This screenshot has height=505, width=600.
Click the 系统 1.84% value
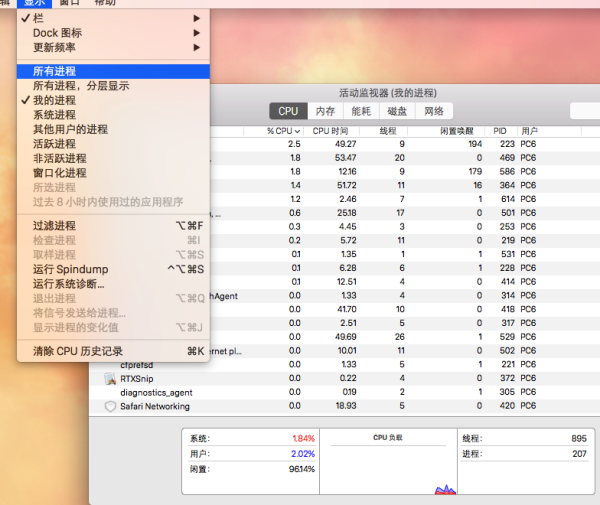304,438
